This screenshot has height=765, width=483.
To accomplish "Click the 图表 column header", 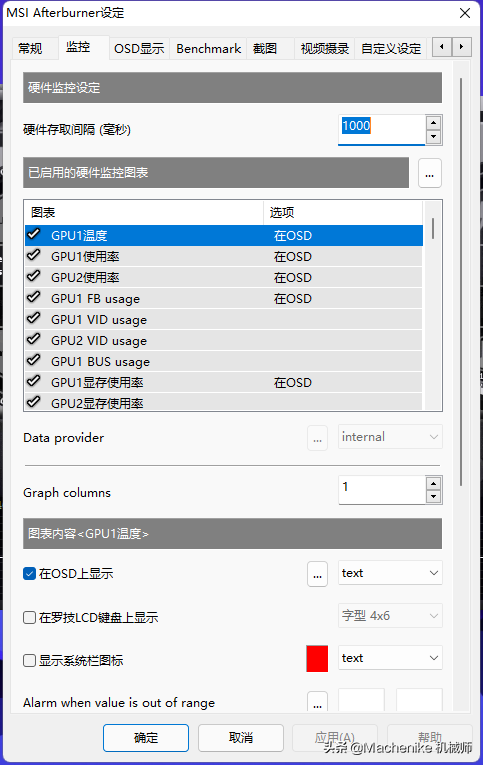I will tap(144, 213).
